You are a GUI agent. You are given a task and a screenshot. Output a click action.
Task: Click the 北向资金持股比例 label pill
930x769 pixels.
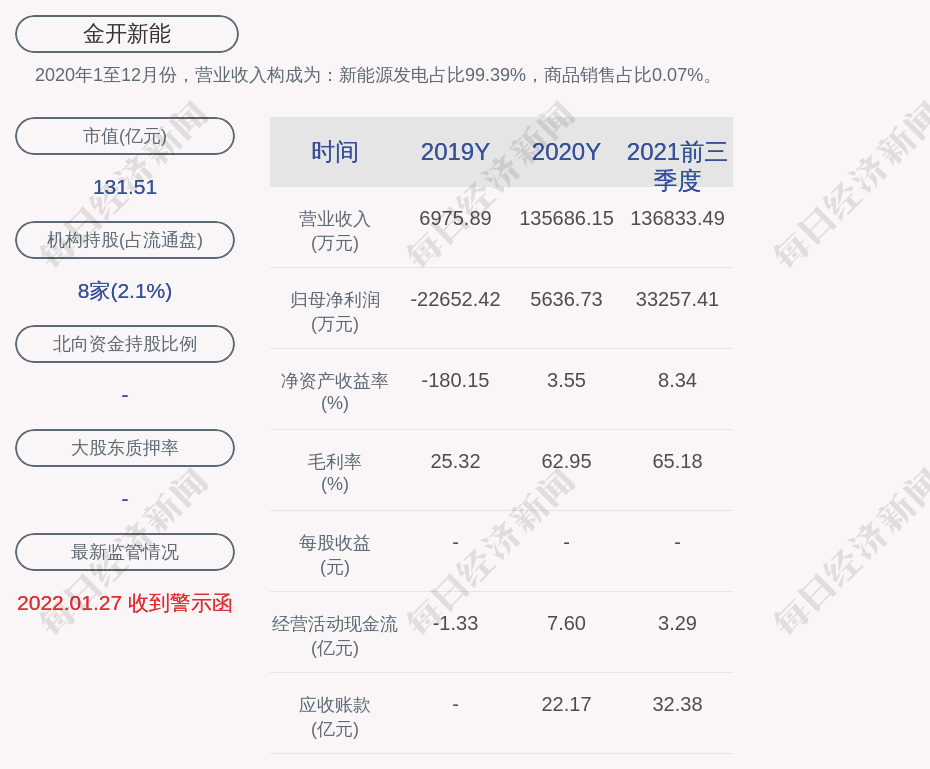(x=125, y=344)
